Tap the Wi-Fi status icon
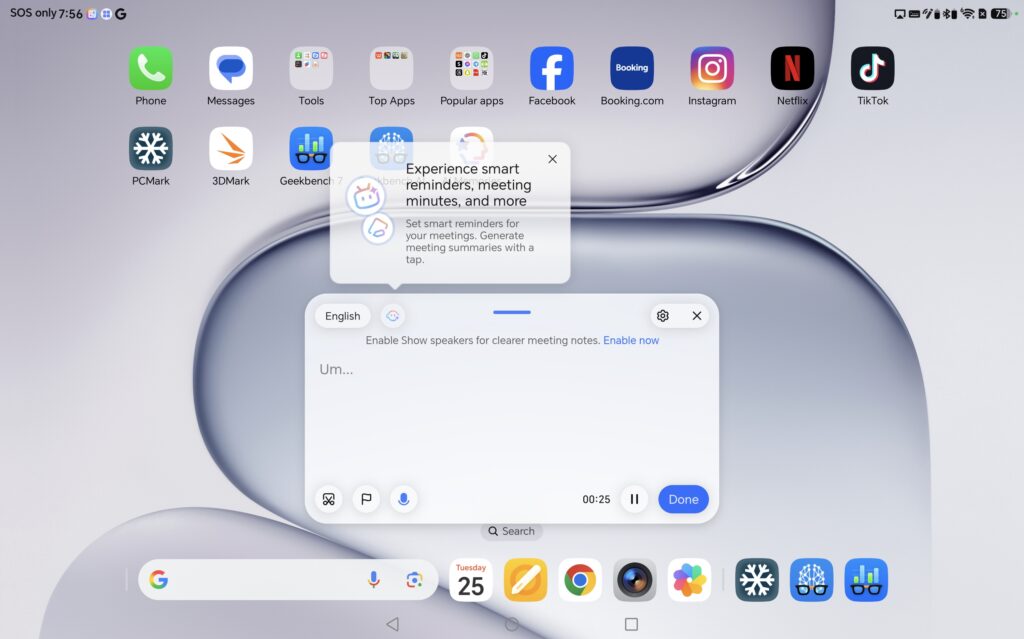Image resolution: width=1024 pixels, height=639 pixels. [967, 13]
